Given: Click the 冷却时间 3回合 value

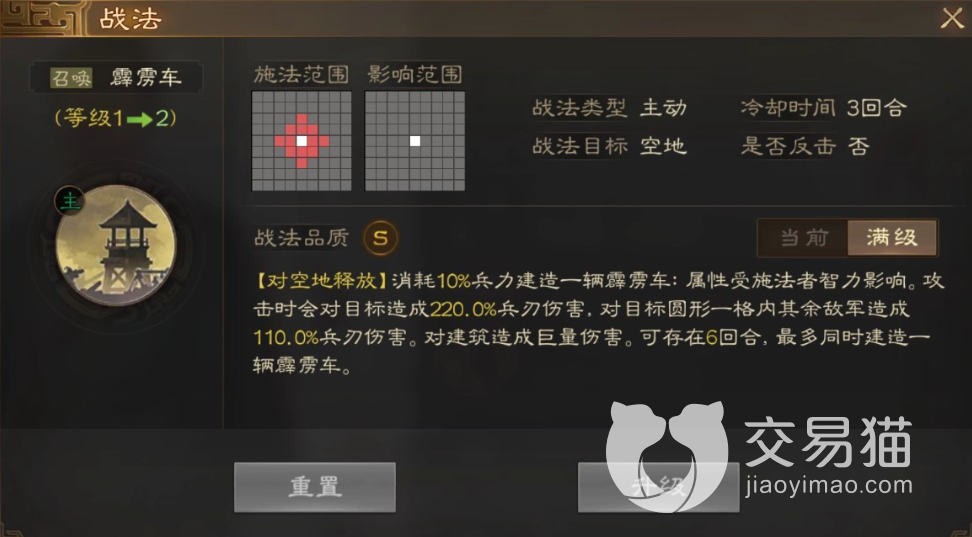Looking at the screenshot, I should tap(877, 108).
